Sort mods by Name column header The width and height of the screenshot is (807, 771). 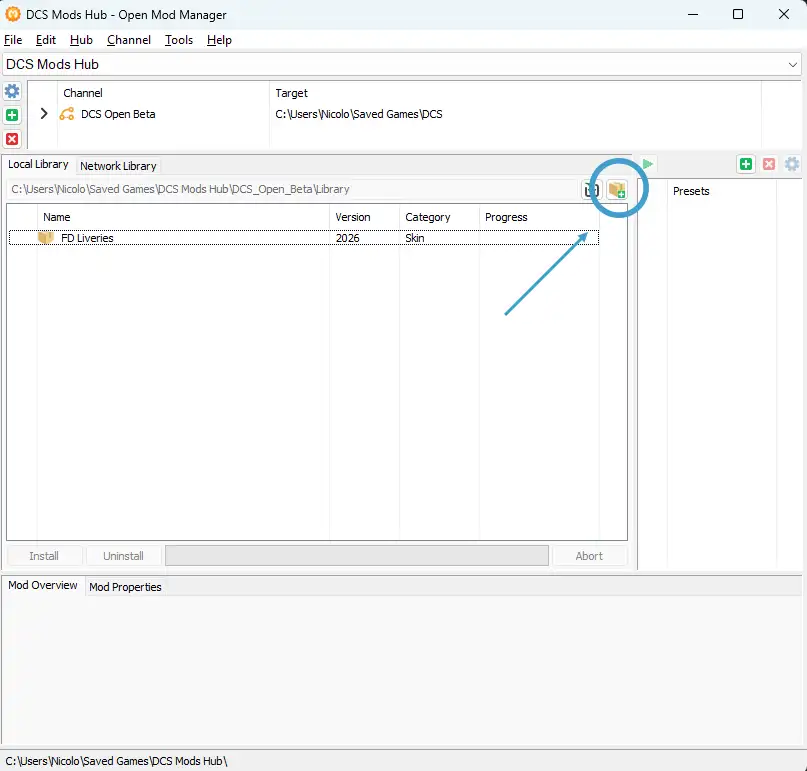183,217
